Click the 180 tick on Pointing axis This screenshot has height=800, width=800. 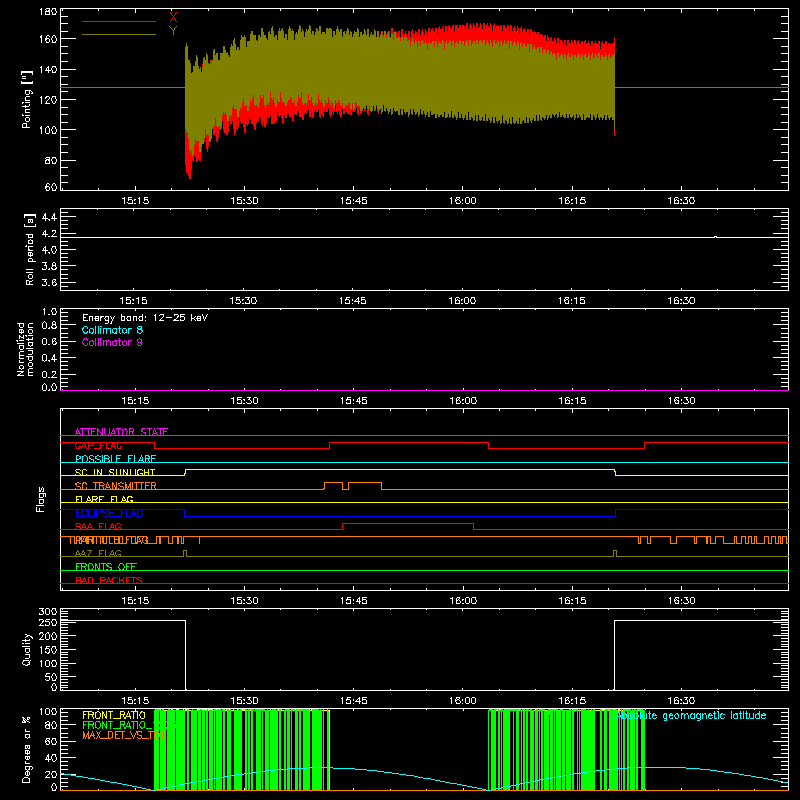coord(47,12)
